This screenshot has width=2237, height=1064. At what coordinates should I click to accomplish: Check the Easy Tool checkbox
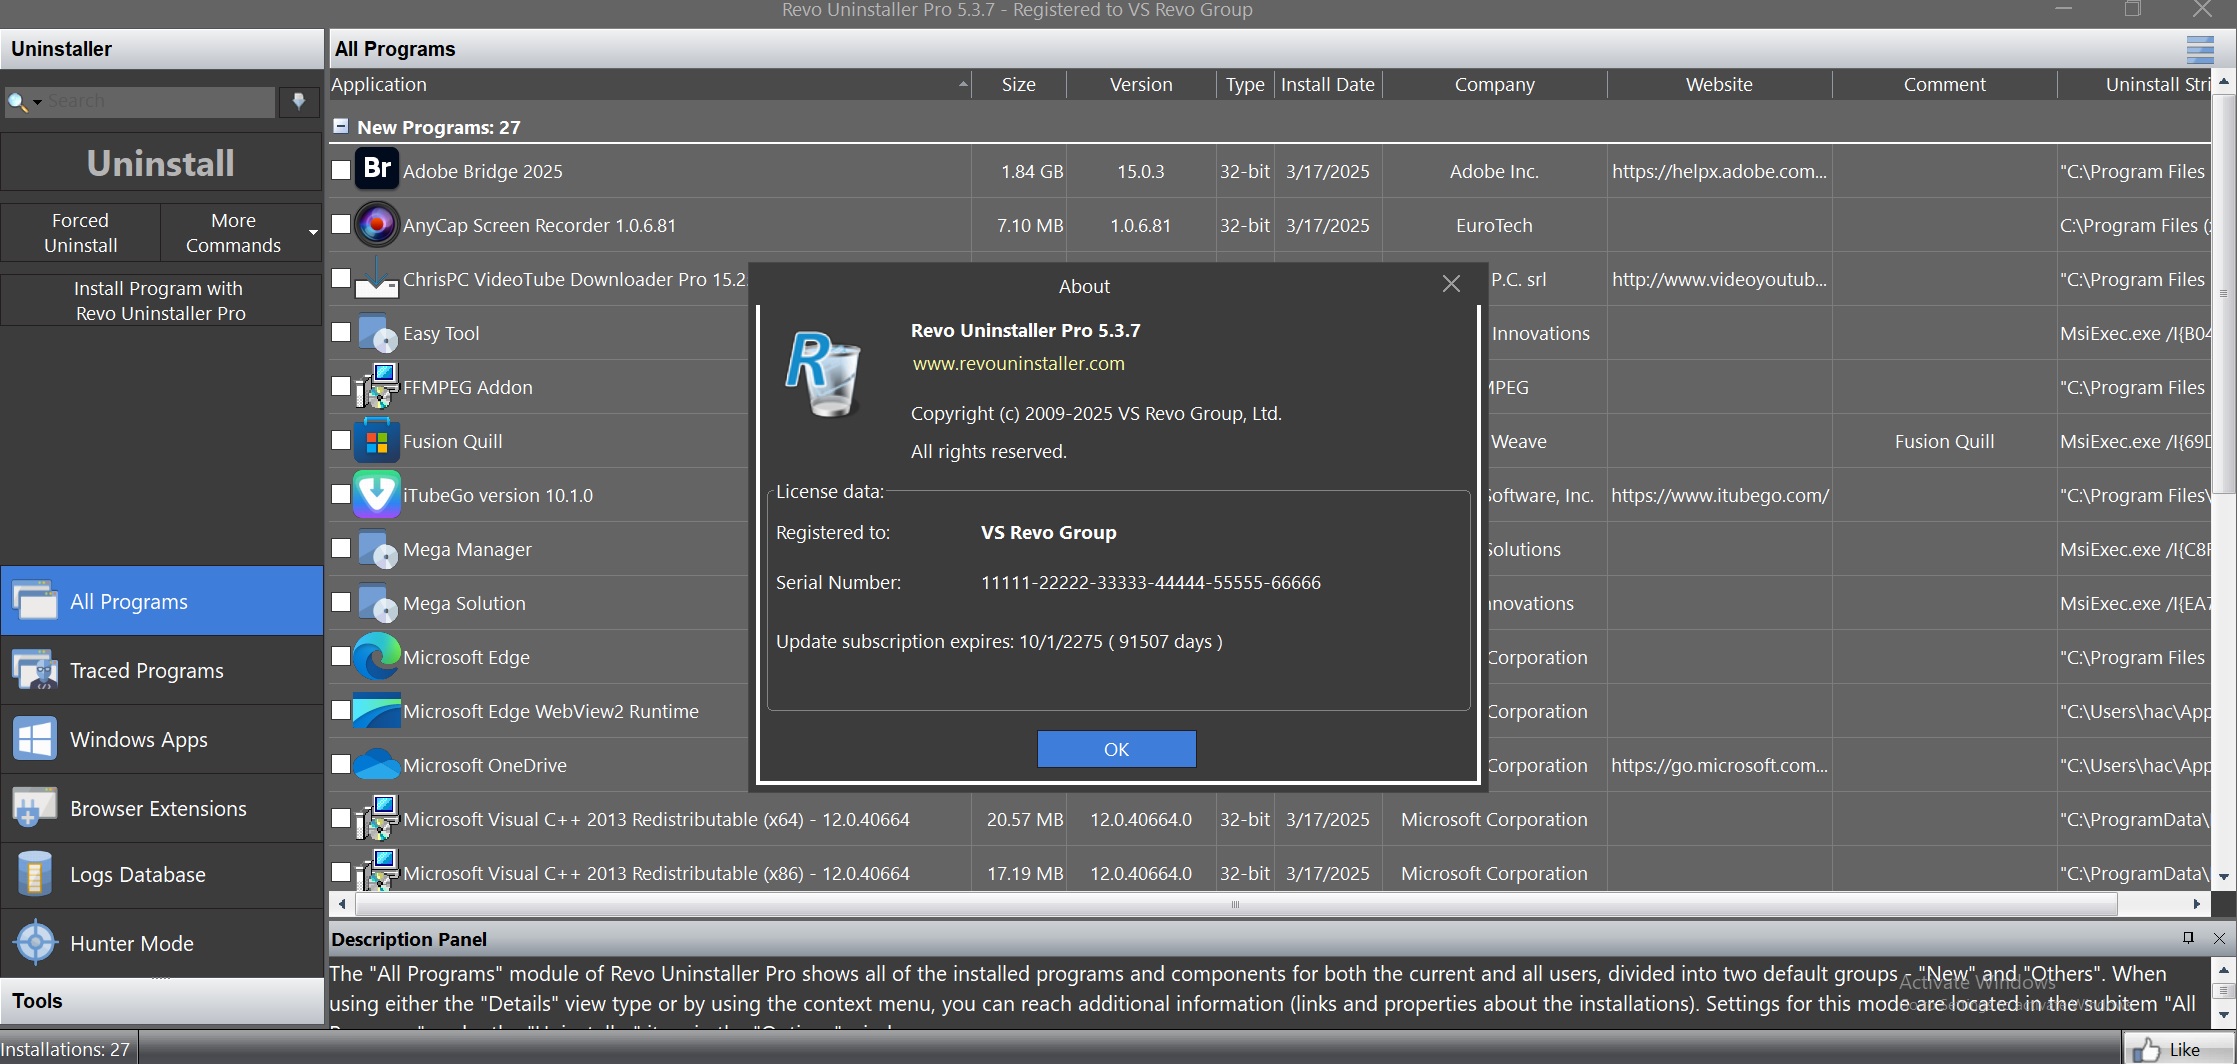coord(341,332)
